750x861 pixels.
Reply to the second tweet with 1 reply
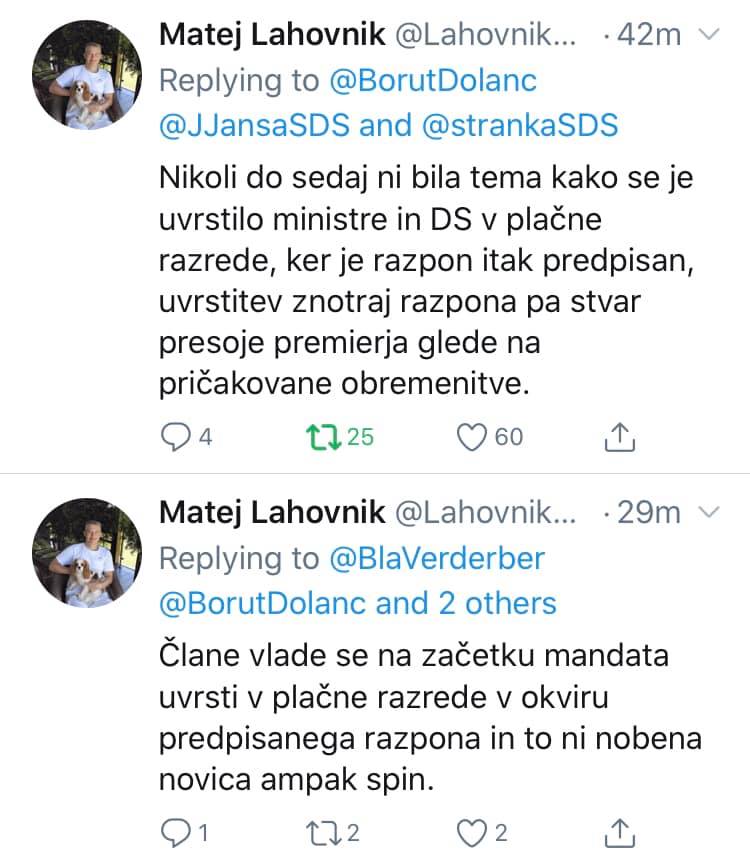click(176, 831)
